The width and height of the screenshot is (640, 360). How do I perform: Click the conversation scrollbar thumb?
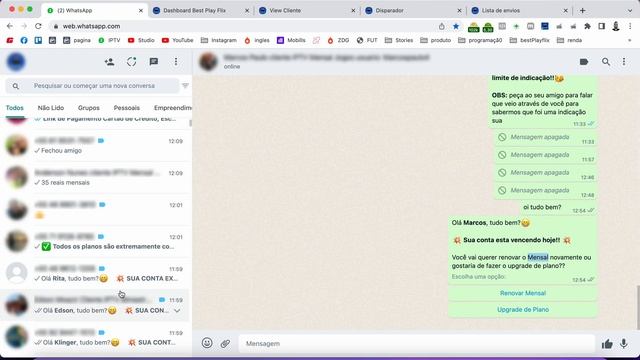[638, 307]
